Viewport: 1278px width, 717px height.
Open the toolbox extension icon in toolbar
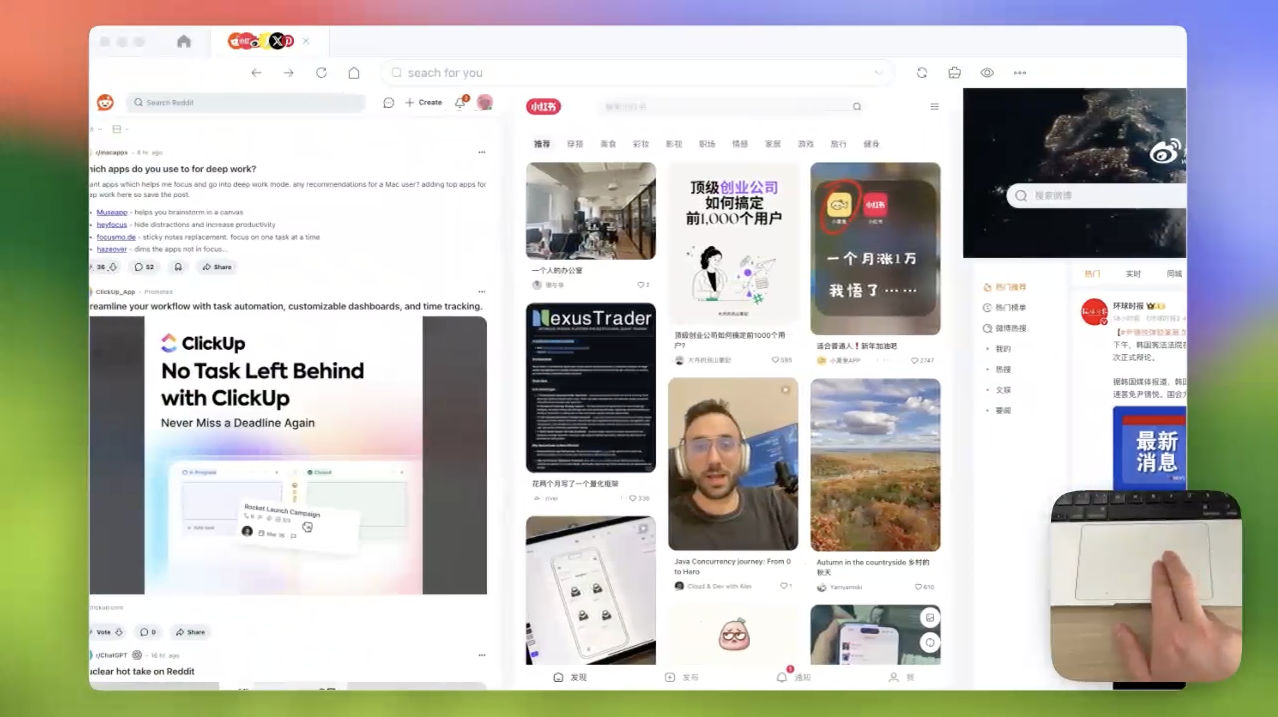954,73
